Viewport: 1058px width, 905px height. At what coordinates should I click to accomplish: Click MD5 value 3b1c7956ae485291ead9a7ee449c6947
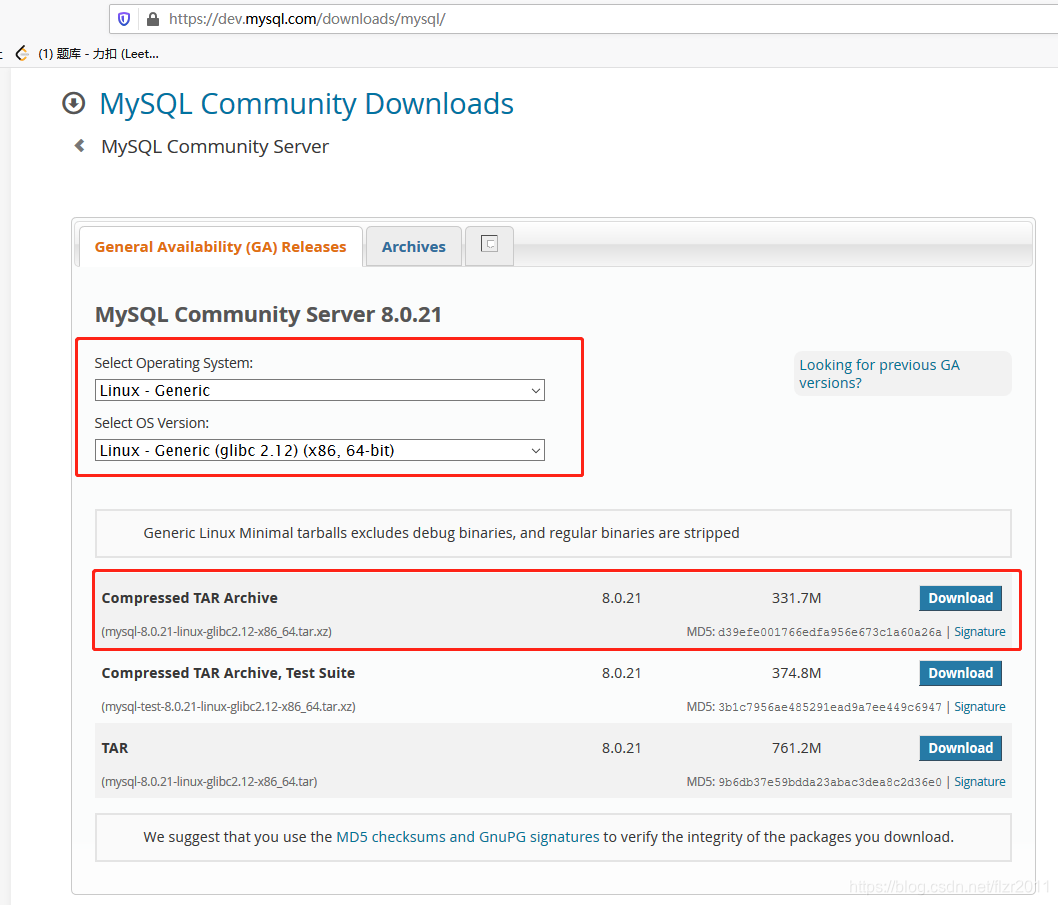point(829,707)
